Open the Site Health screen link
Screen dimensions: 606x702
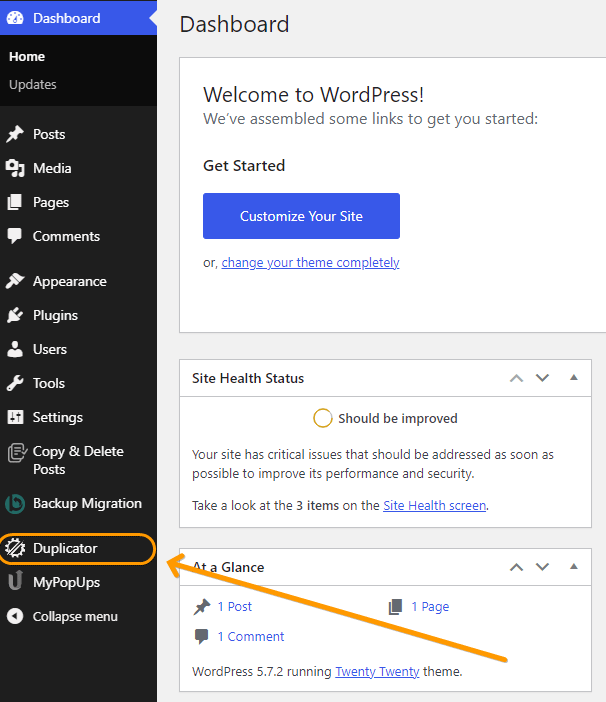(434, 505)
